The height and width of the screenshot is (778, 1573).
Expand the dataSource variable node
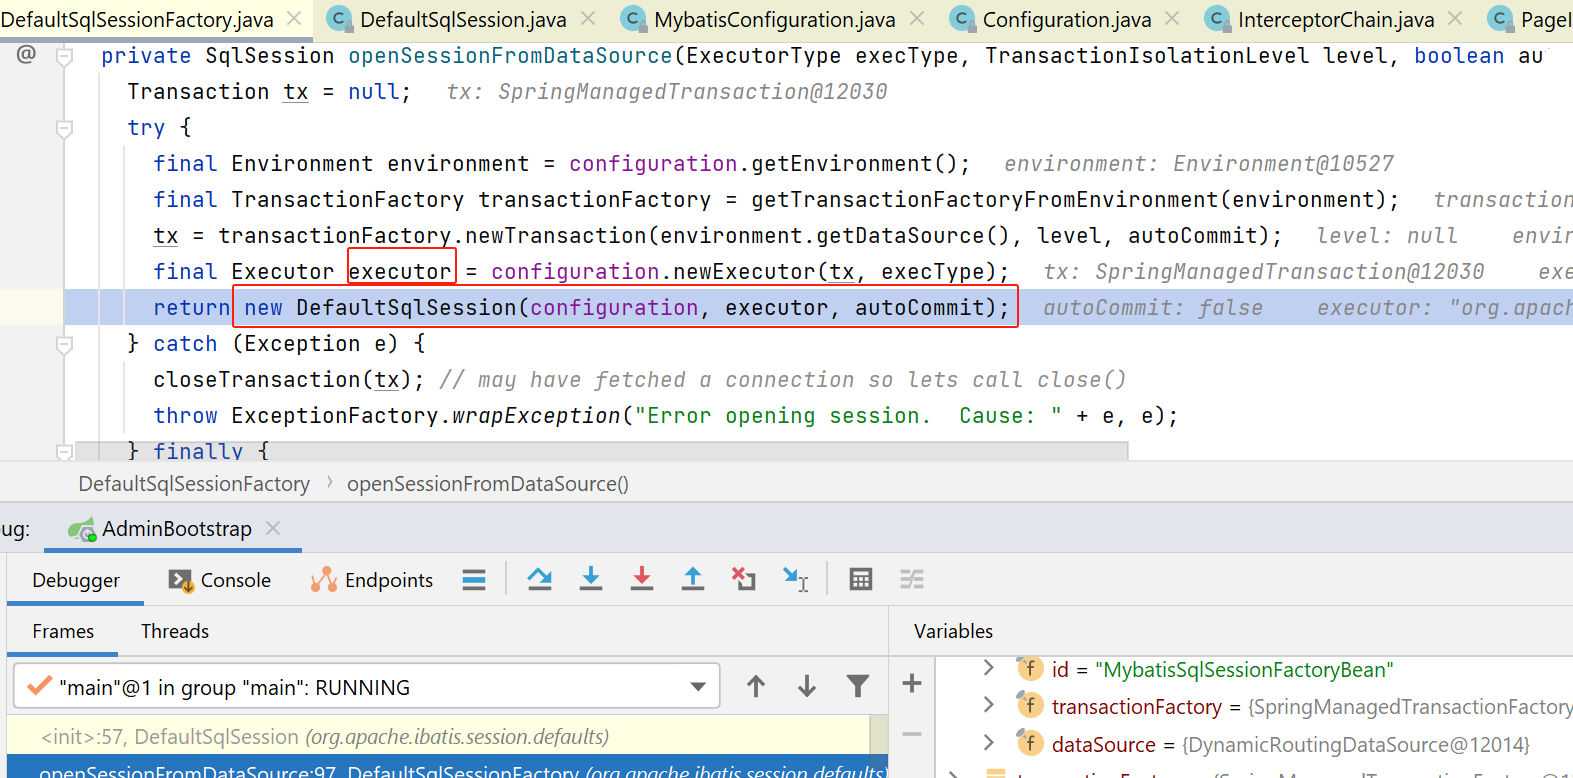988,743
